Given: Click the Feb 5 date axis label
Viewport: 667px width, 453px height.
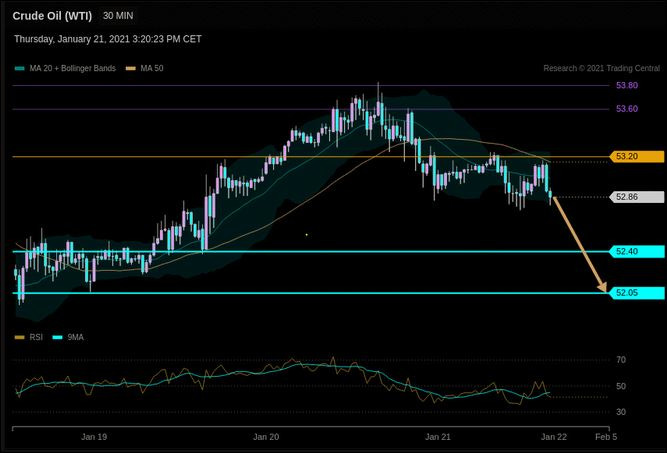Looking at the screenshot, I should (606, 437).
